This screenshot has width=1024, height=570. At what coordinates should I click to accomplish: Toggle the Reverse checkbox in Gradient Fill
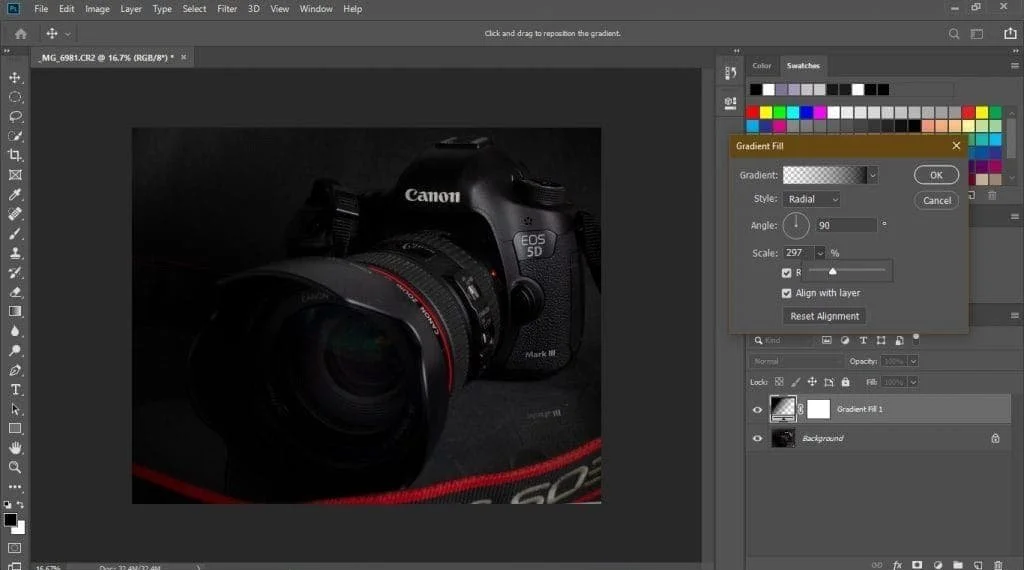click(x=786, y=273)
